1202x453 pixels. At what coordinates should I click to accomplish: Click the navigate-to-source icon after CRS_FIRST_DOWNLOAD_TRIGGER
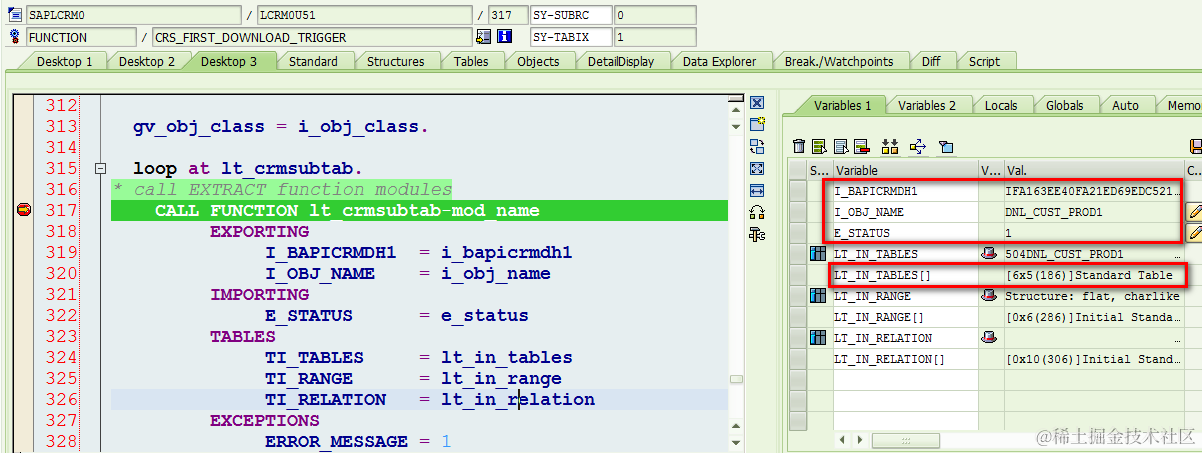pyautogui.click(x=484, y=37)
